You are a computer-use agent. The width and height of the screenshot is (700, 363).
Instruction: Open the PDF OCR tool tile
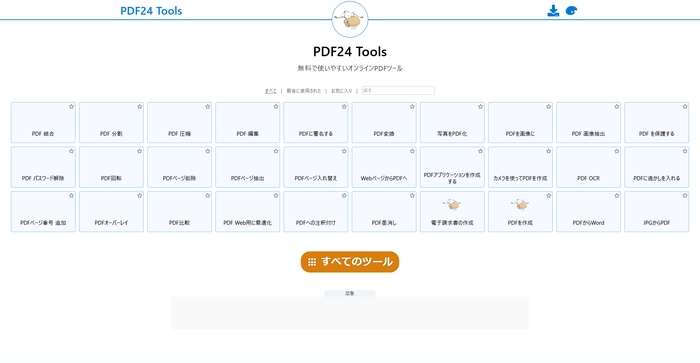588,167
